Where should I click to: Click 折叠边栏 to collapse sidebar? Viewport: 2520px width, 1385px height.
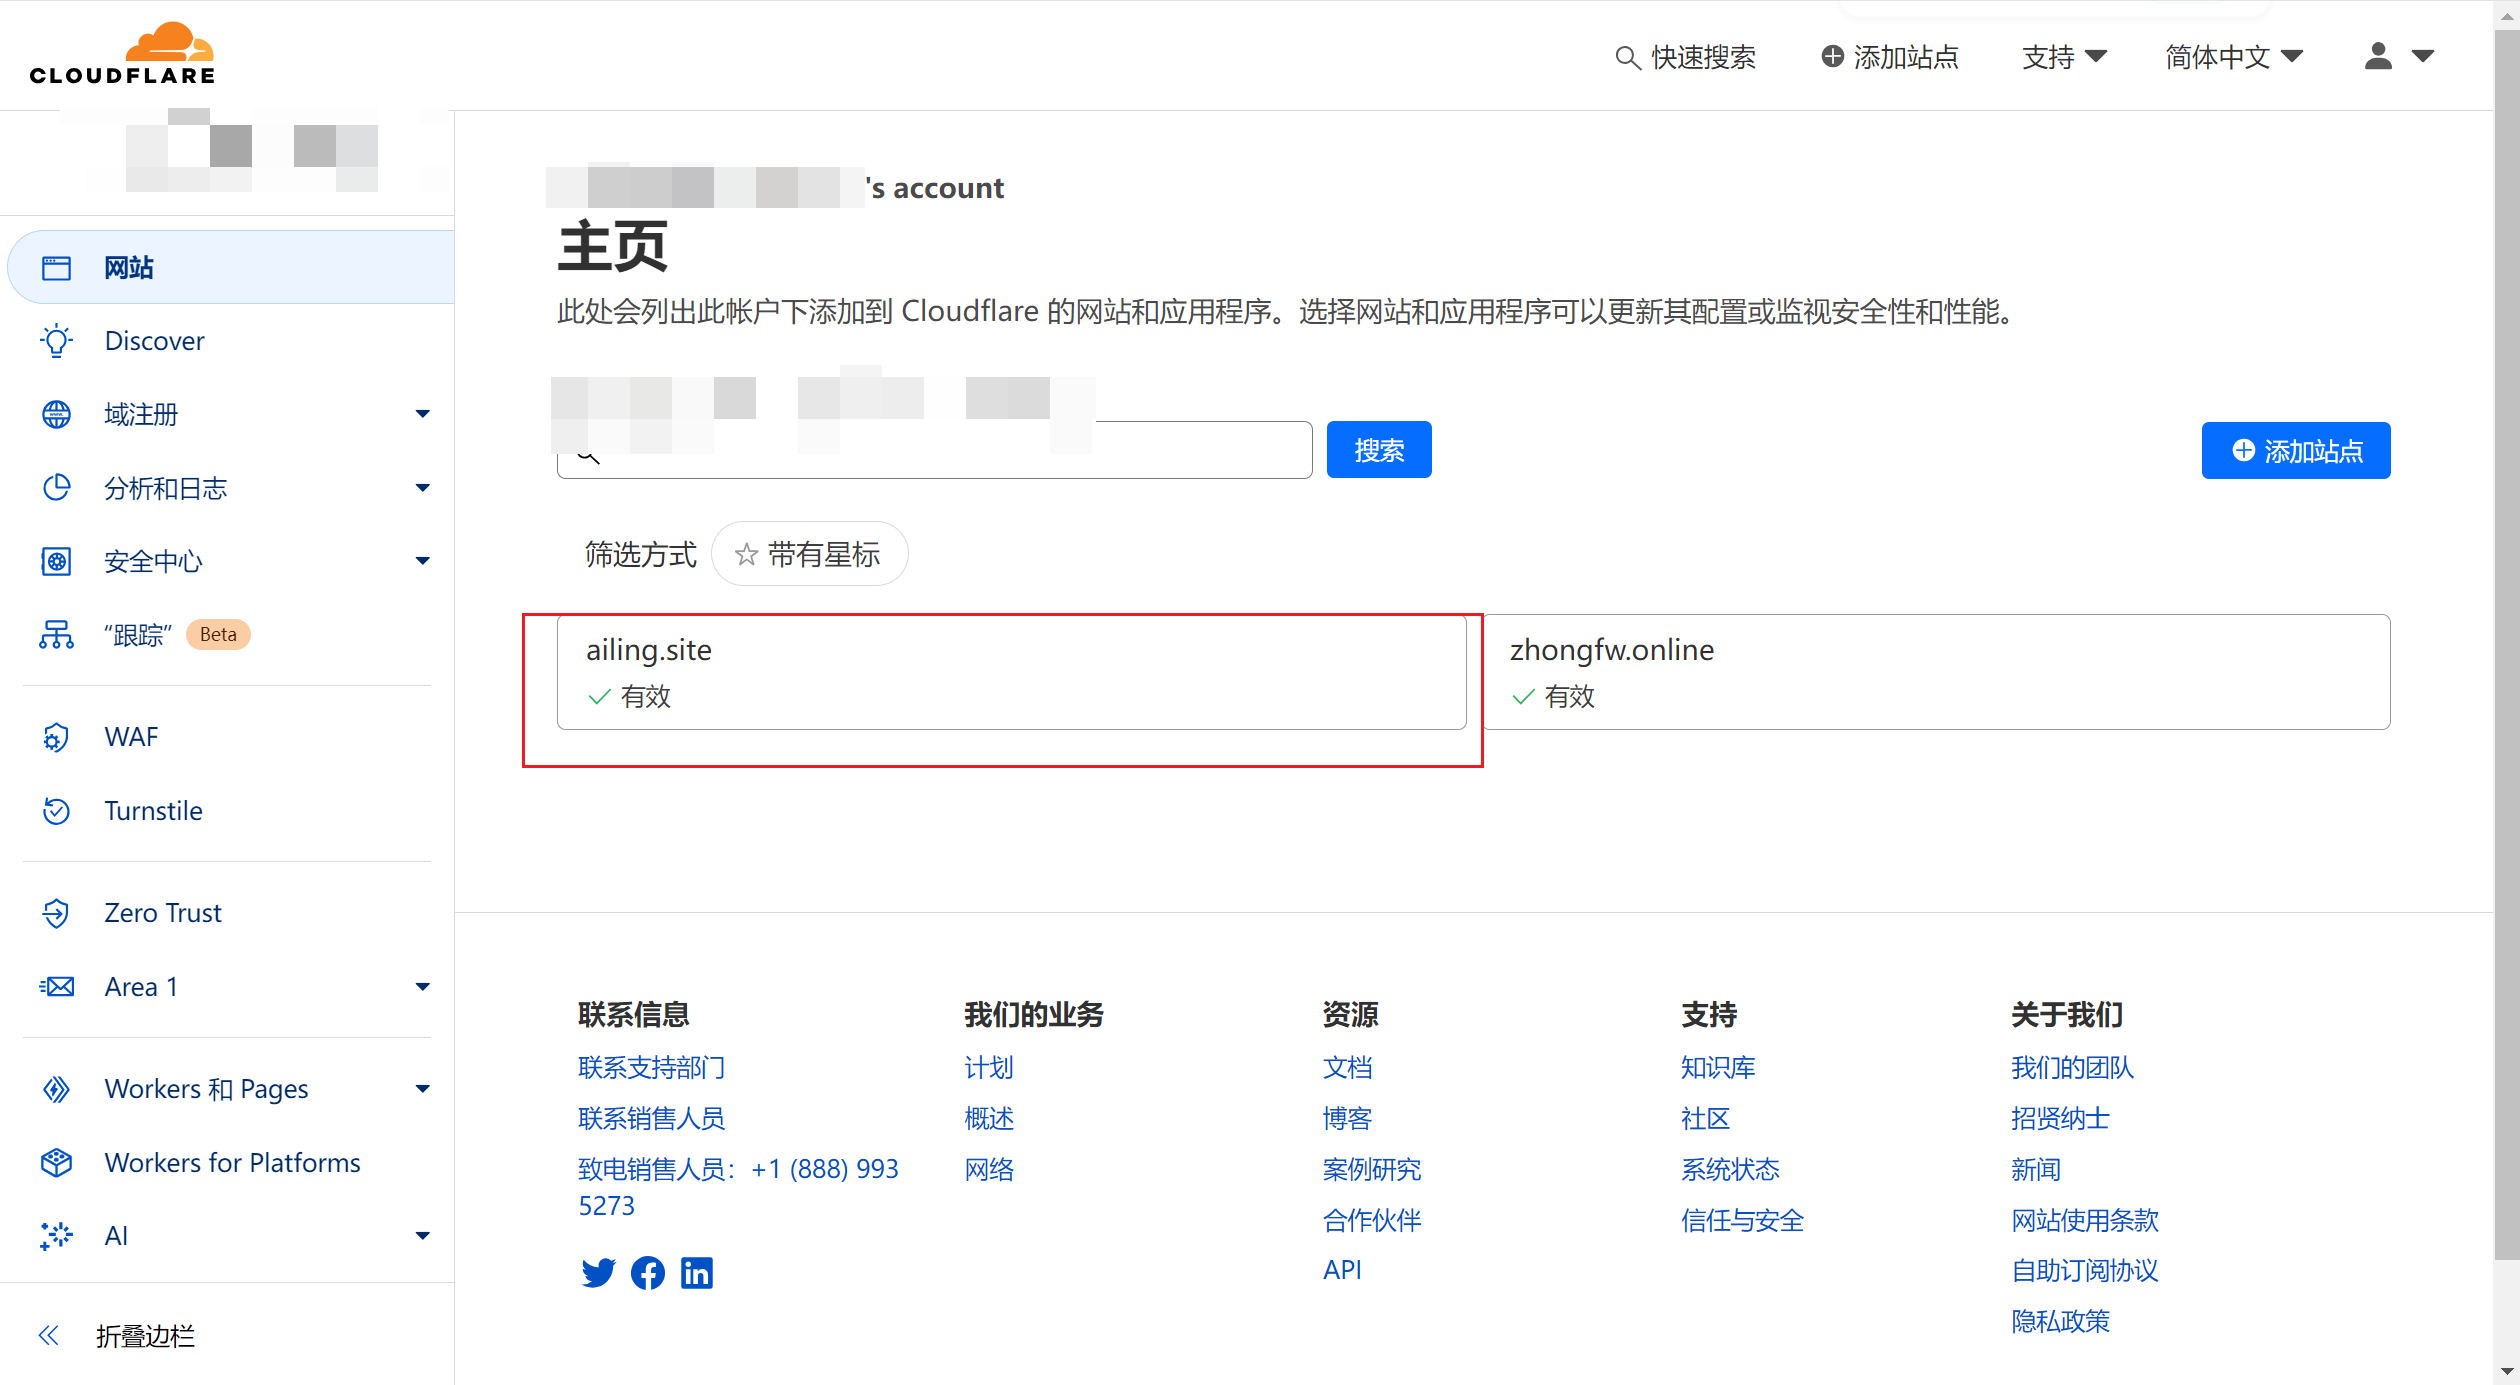click(x=145, y=1335)
